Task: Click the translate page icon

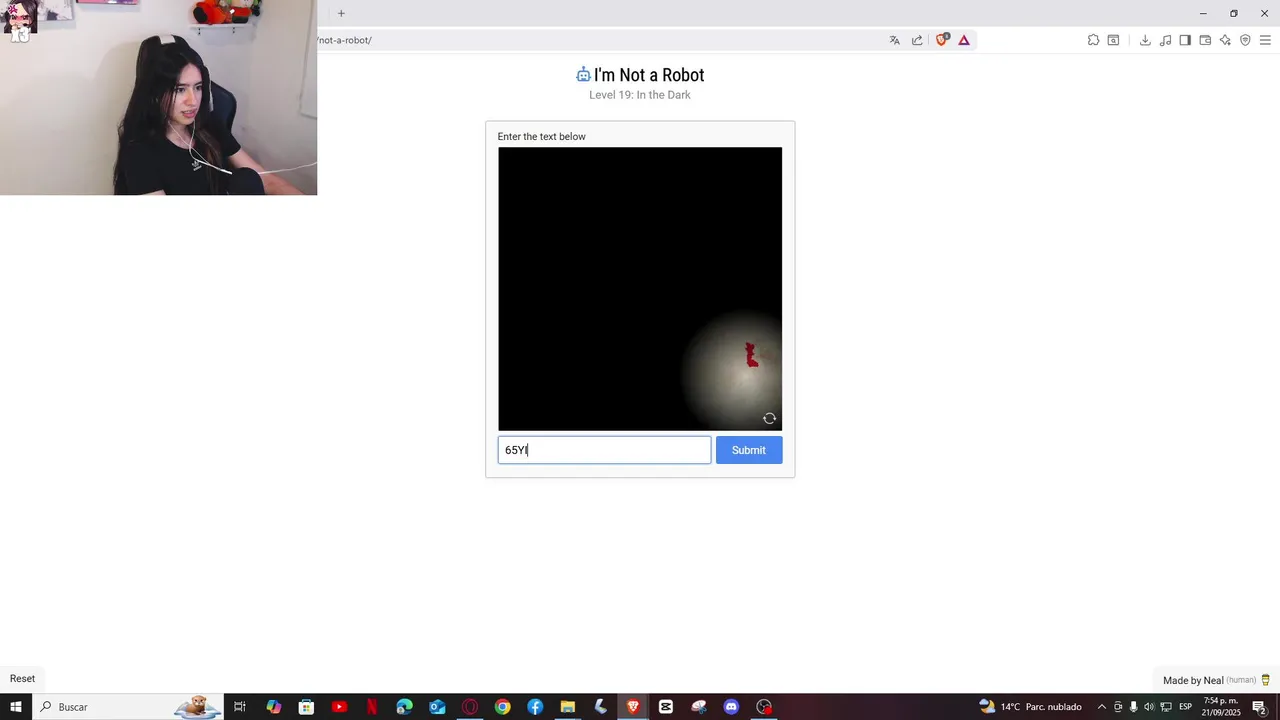Action: pos(894,40)
